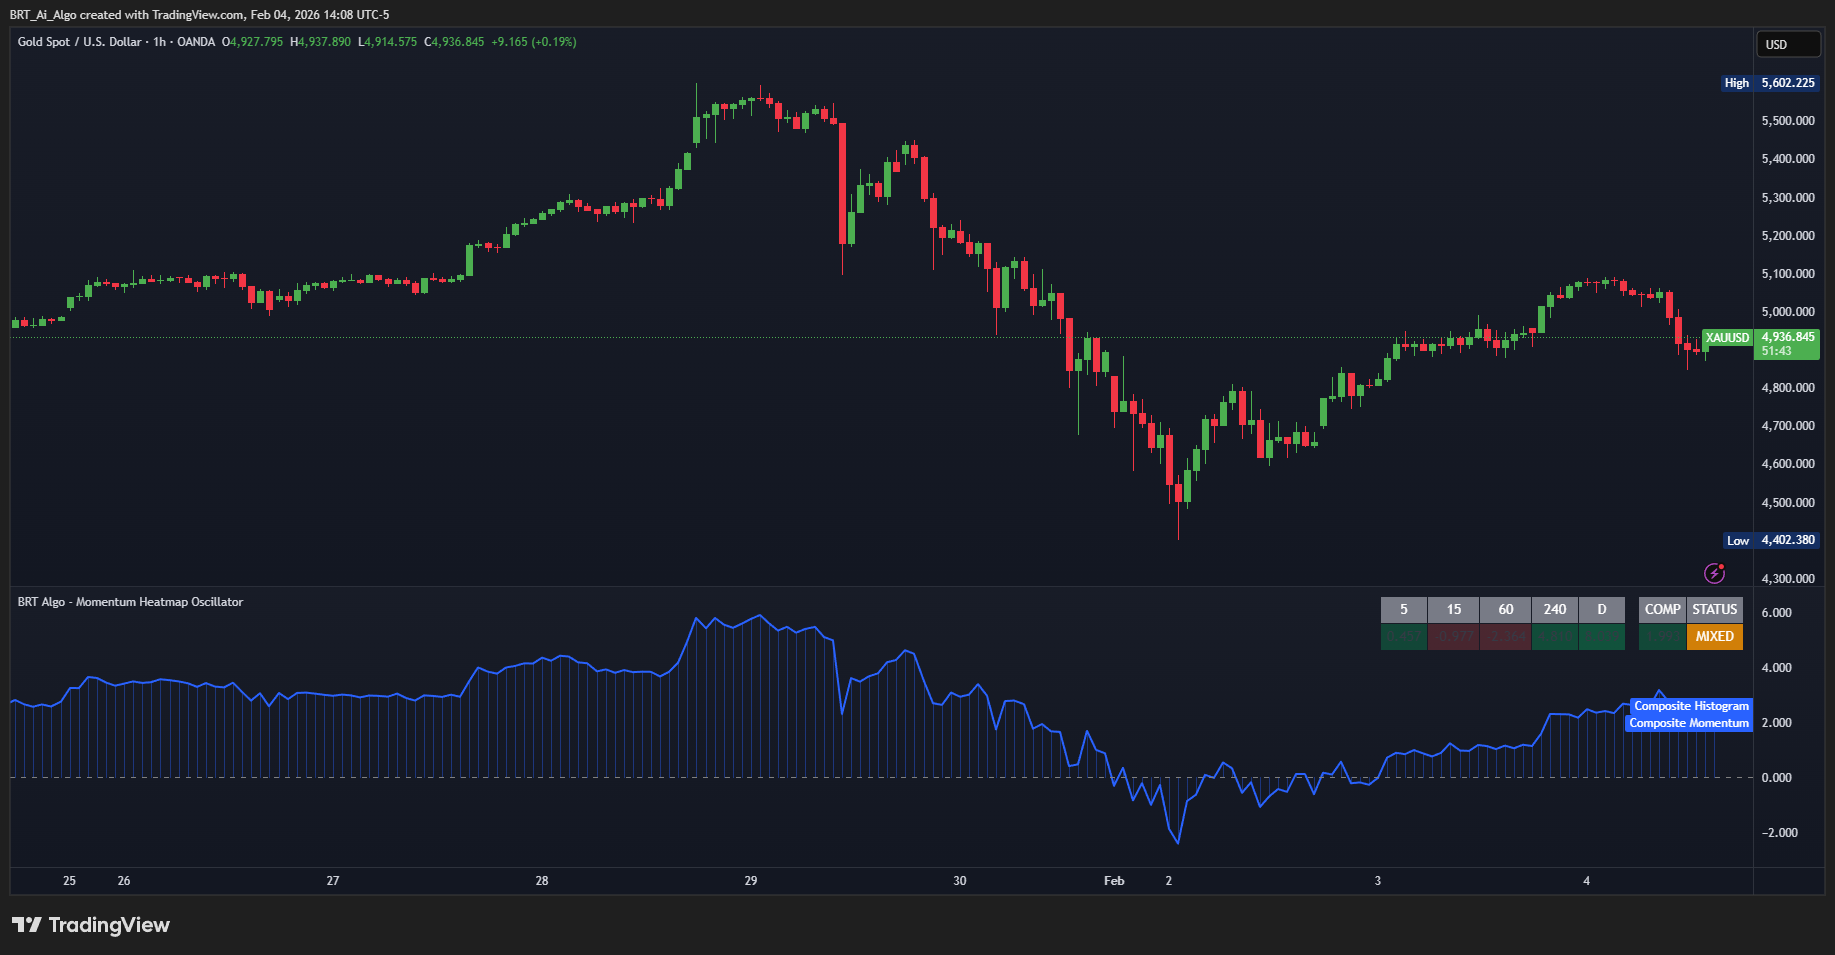Click the Low 4,402.380 price label
Screen dimensions: 1835x955
[x=1769, y=540]
